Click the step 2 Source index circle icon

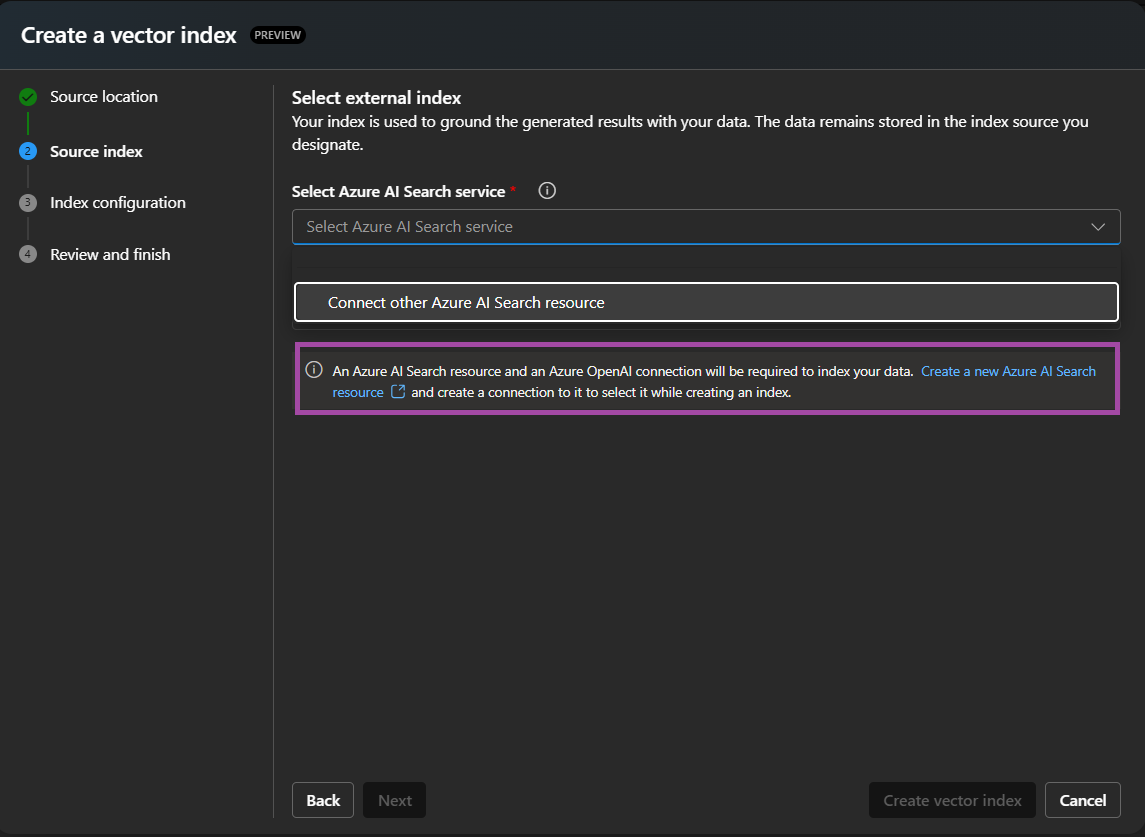(27, 151)
